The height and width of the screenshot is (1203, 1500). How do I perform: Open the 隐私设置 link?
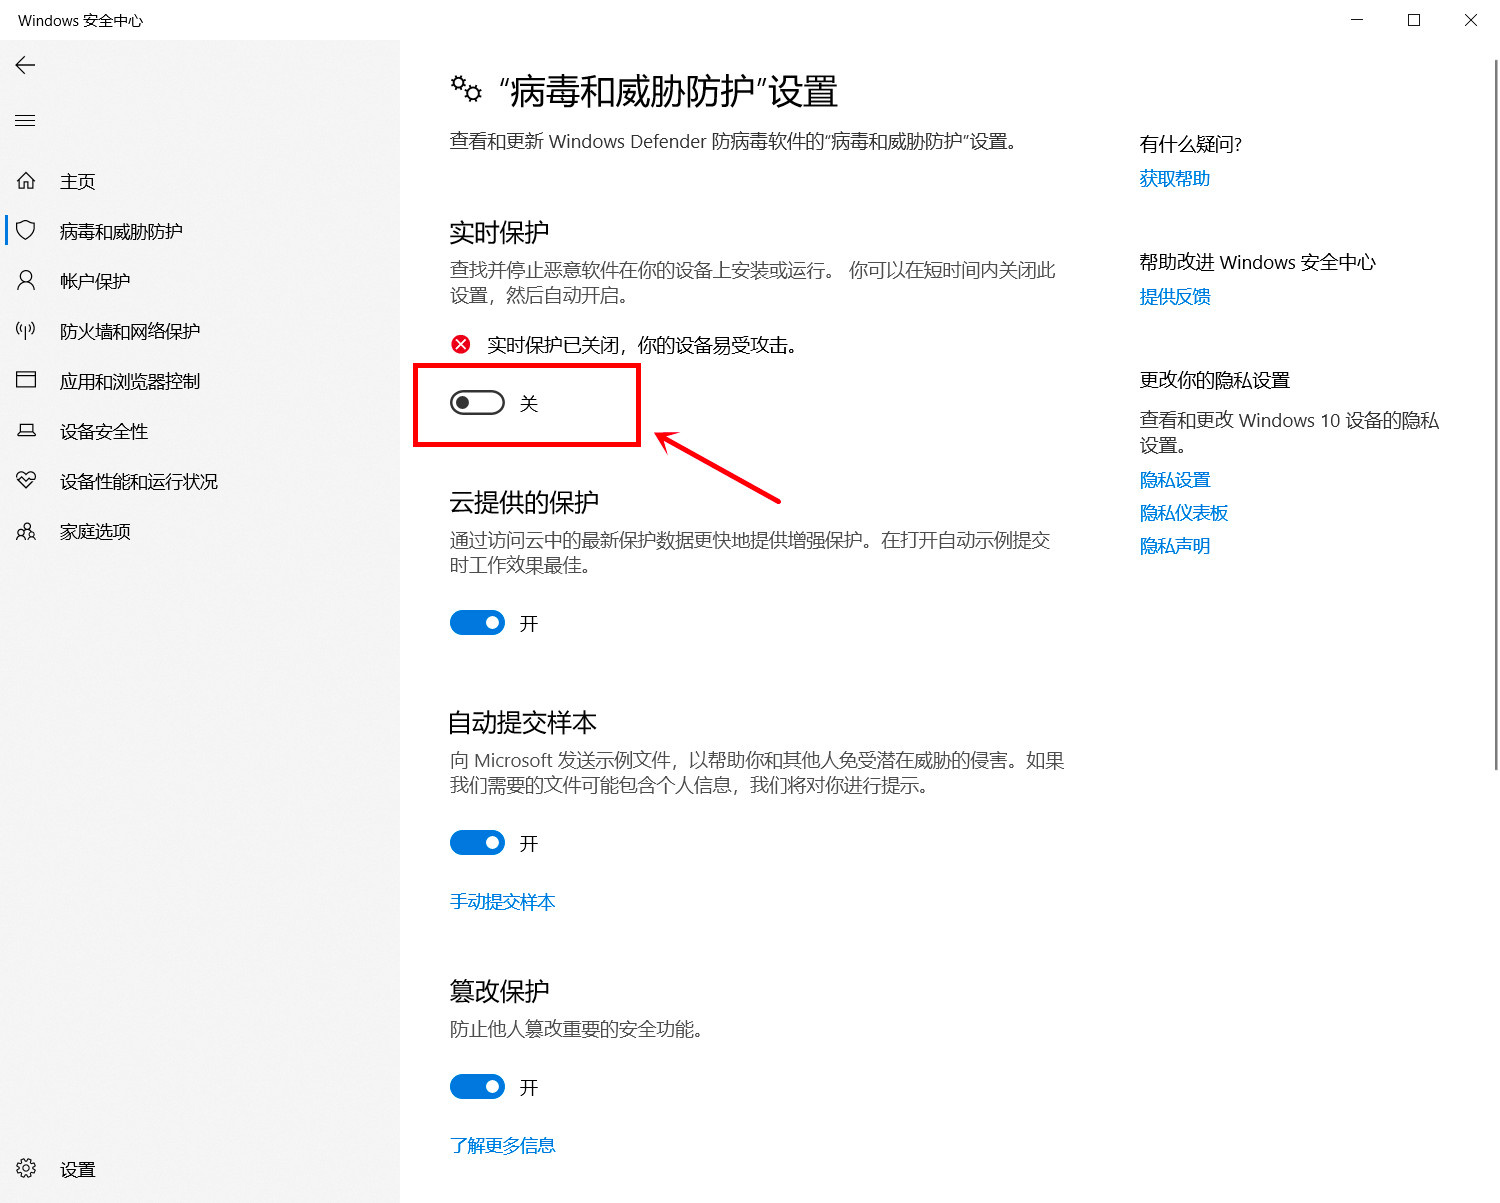tap(1175, 480)
